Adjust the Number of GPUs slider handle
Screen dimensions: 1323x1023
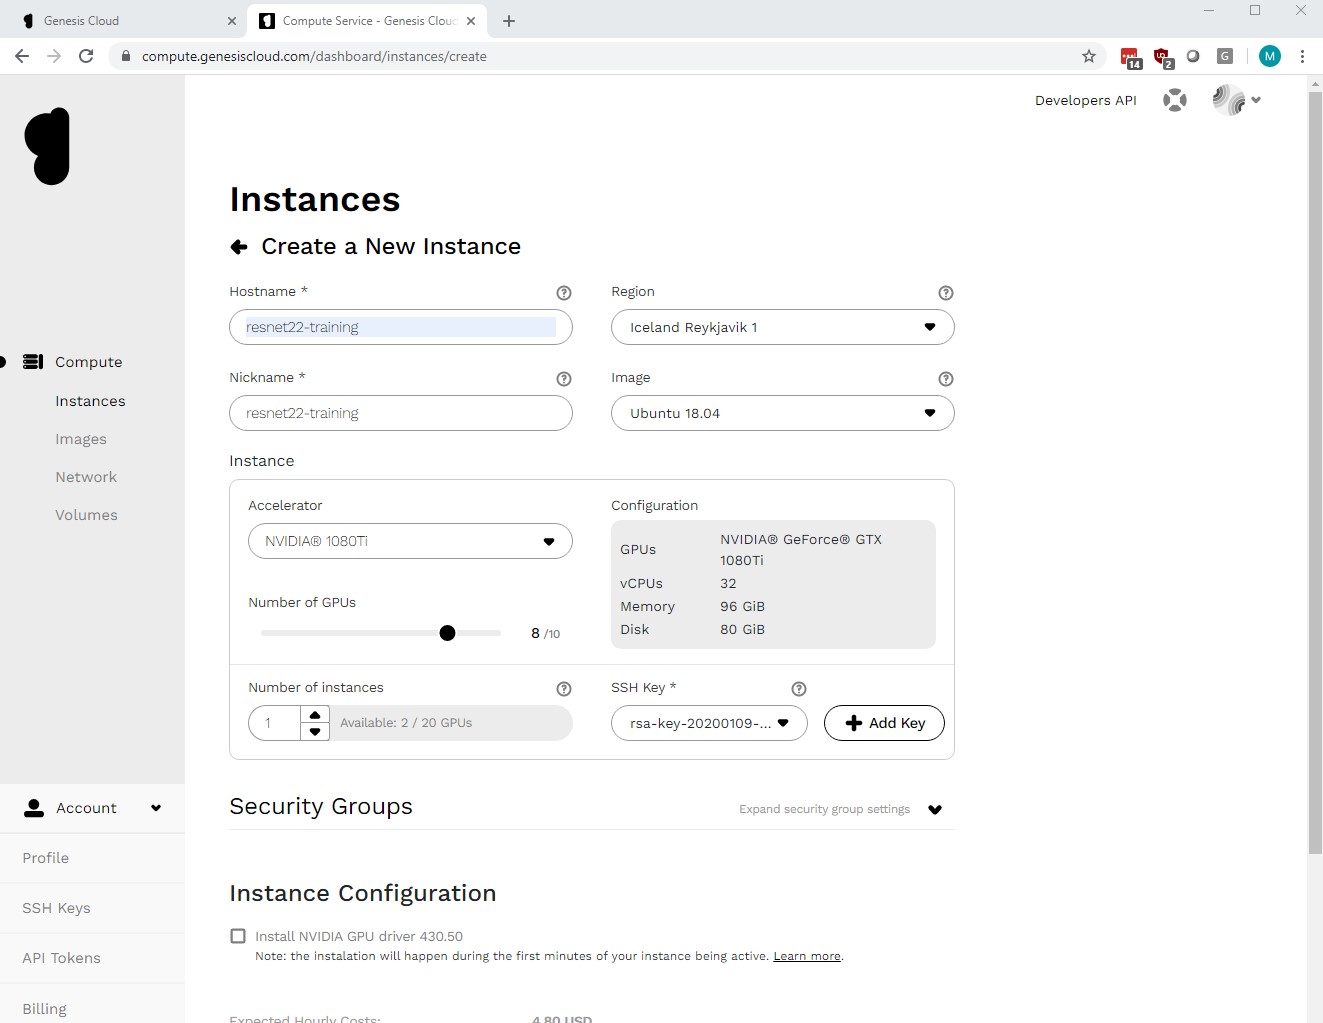[x=447, y=633]
